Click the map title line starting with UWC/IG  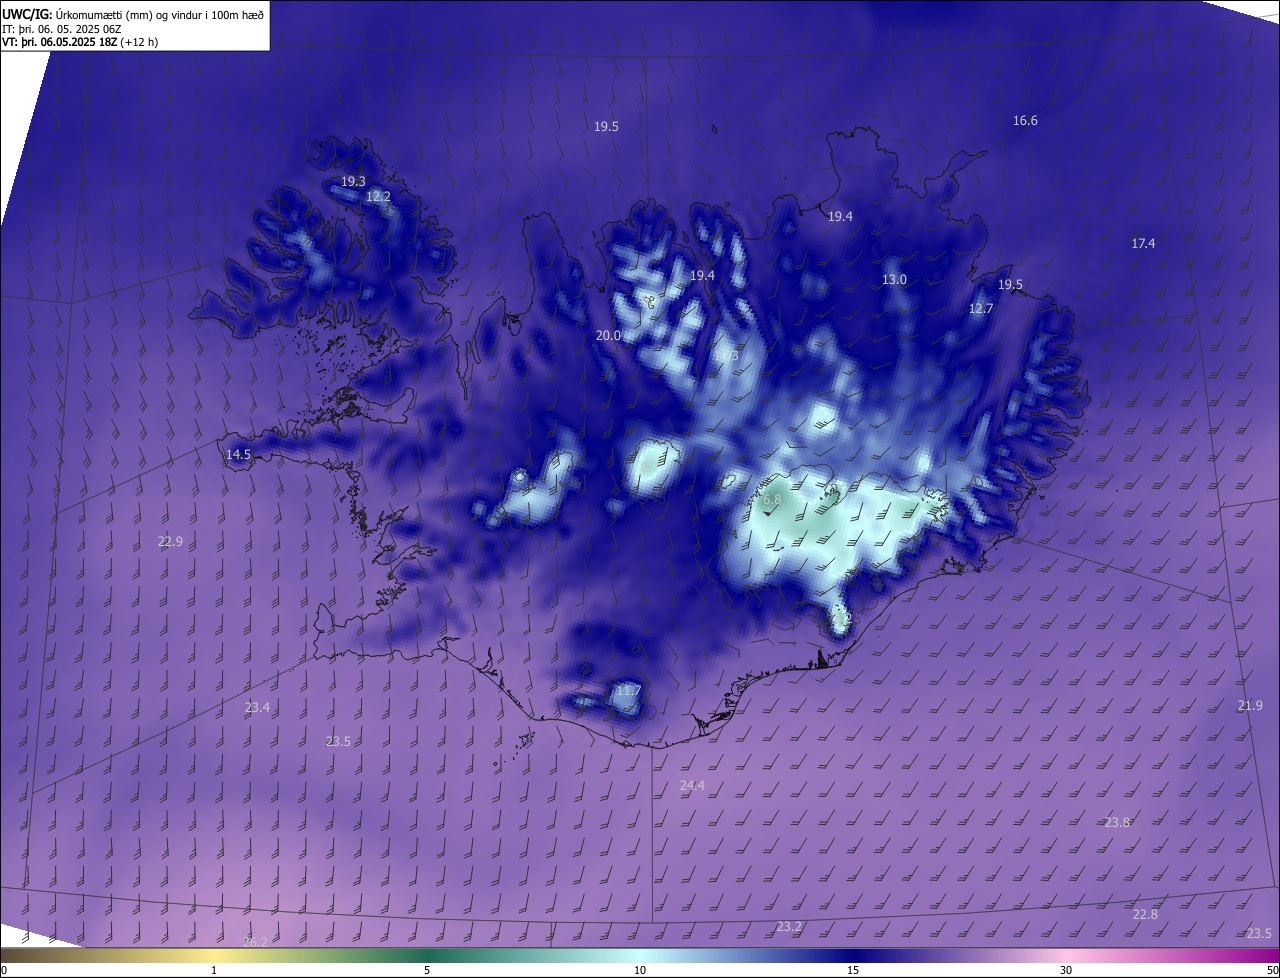(x=133, y=14)
